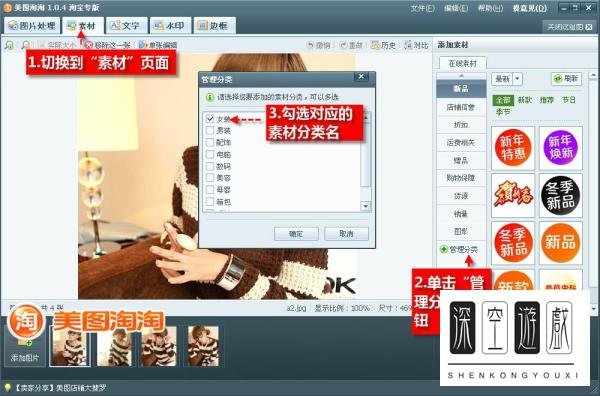Open the 编辑(E) menu
The width and height of the screenshot is (600, 396).
456,8
